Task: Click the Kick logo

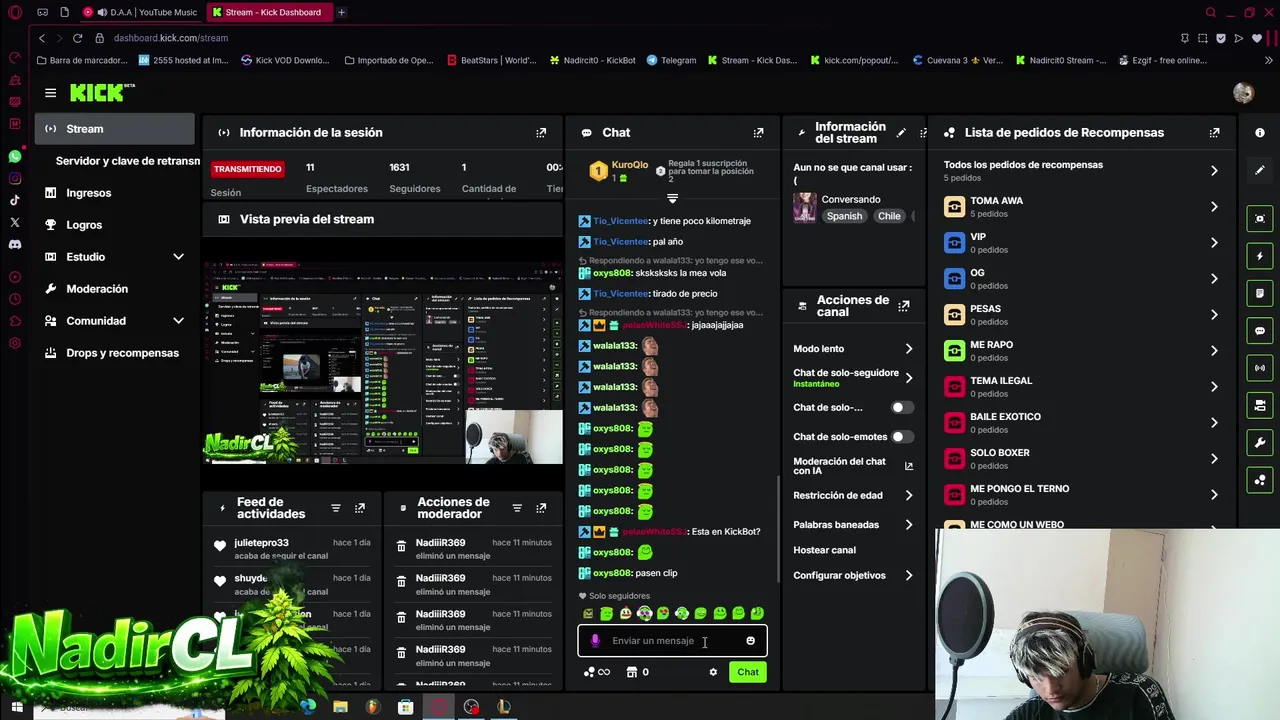Action: click(x=102, y=92)
